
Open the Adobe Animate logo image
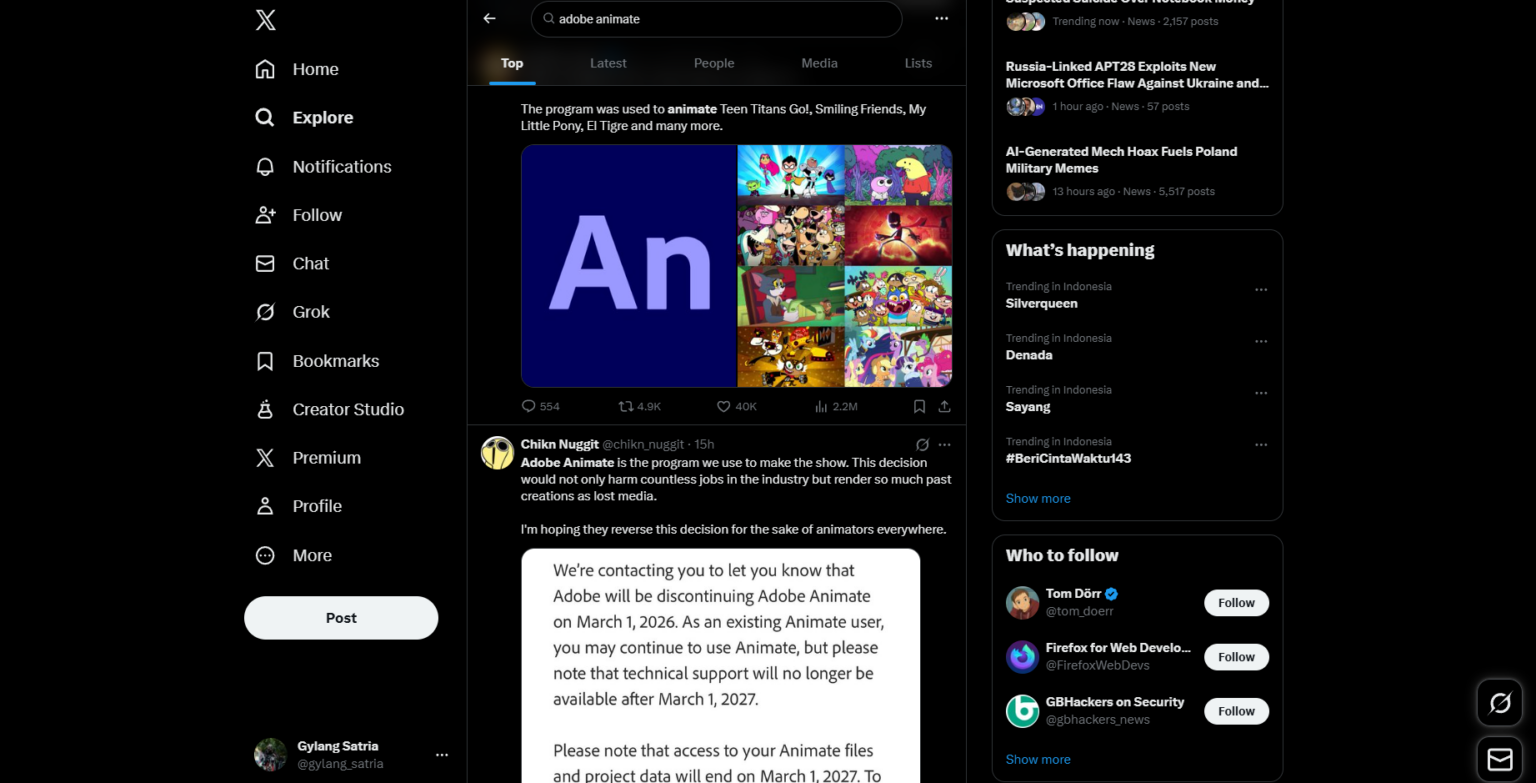[x=629, y=266]
